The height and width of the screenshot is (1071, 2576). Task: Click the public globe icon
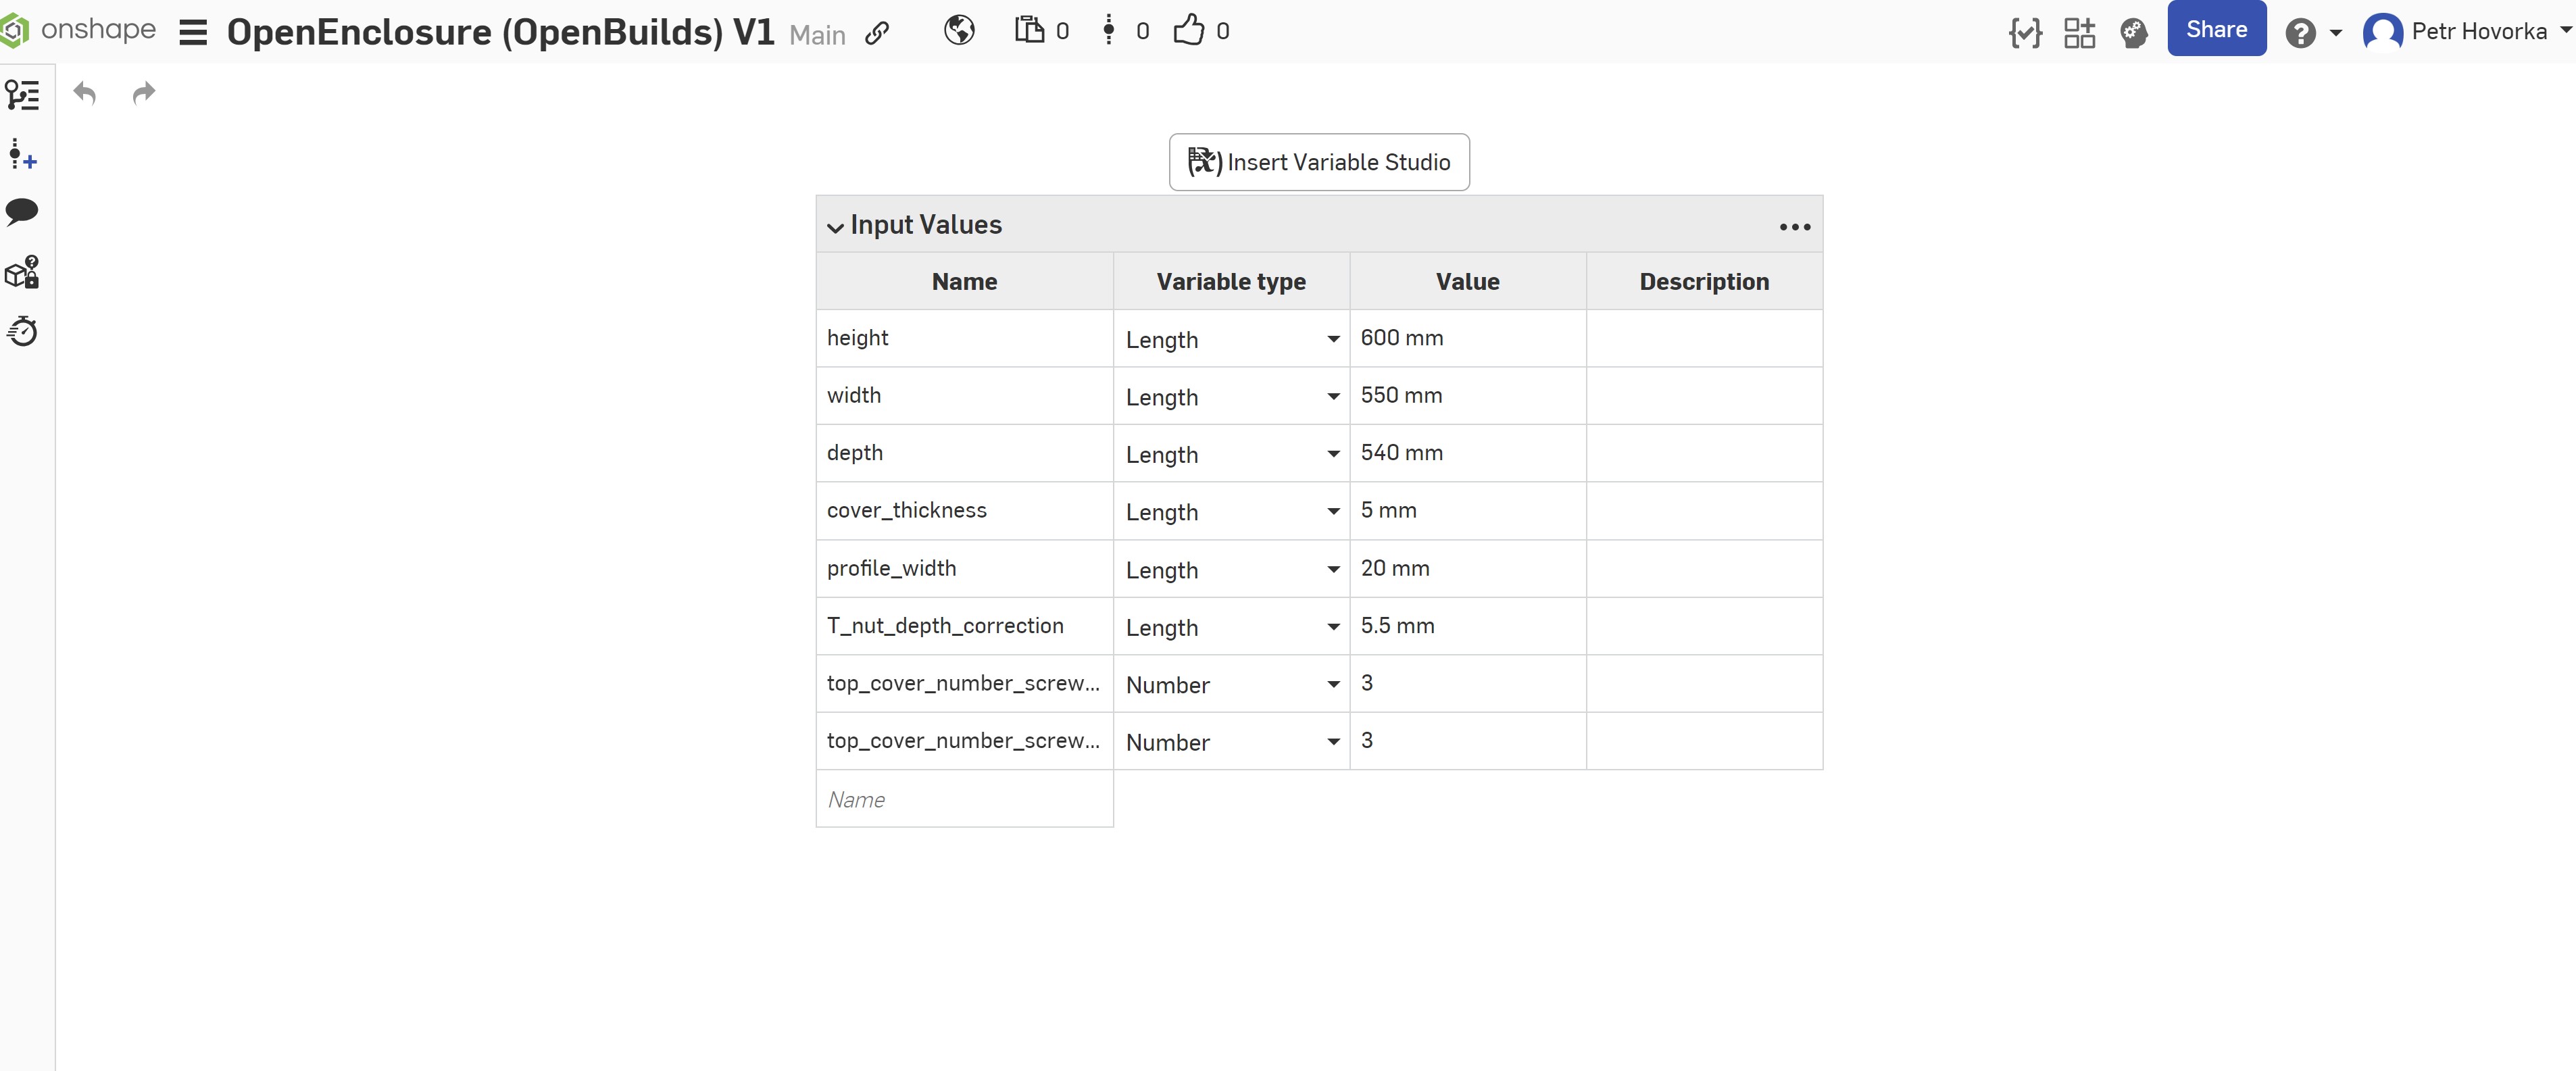point(959,31)
